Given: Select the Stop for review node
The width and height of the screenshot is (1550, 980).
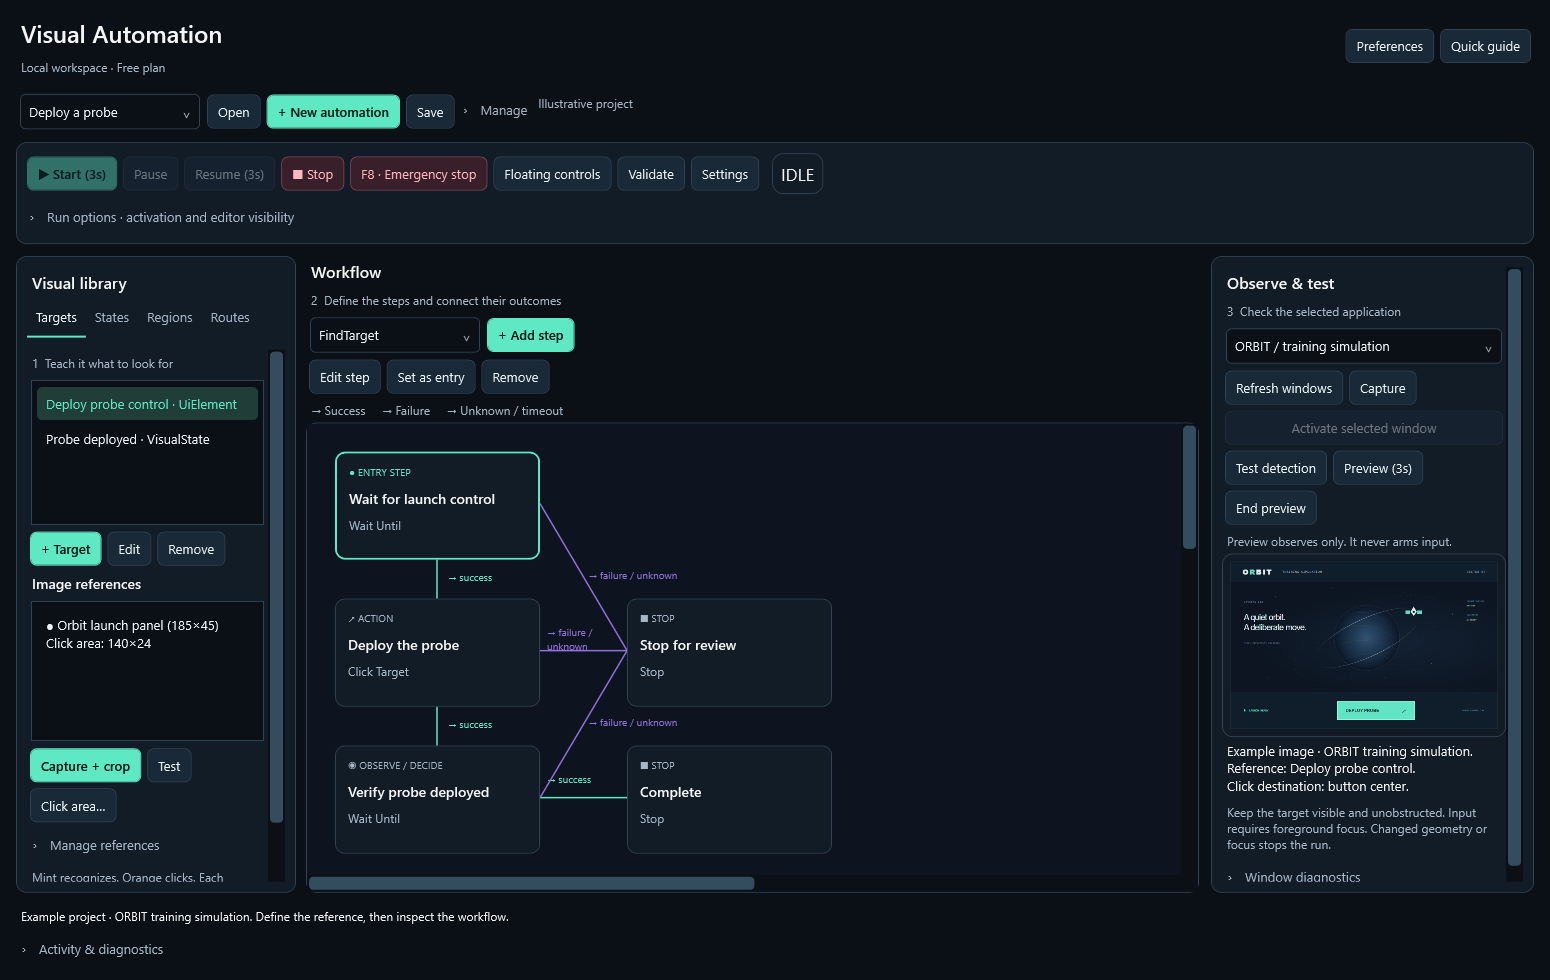Looking at the screenshot, I should coord(729,652).
